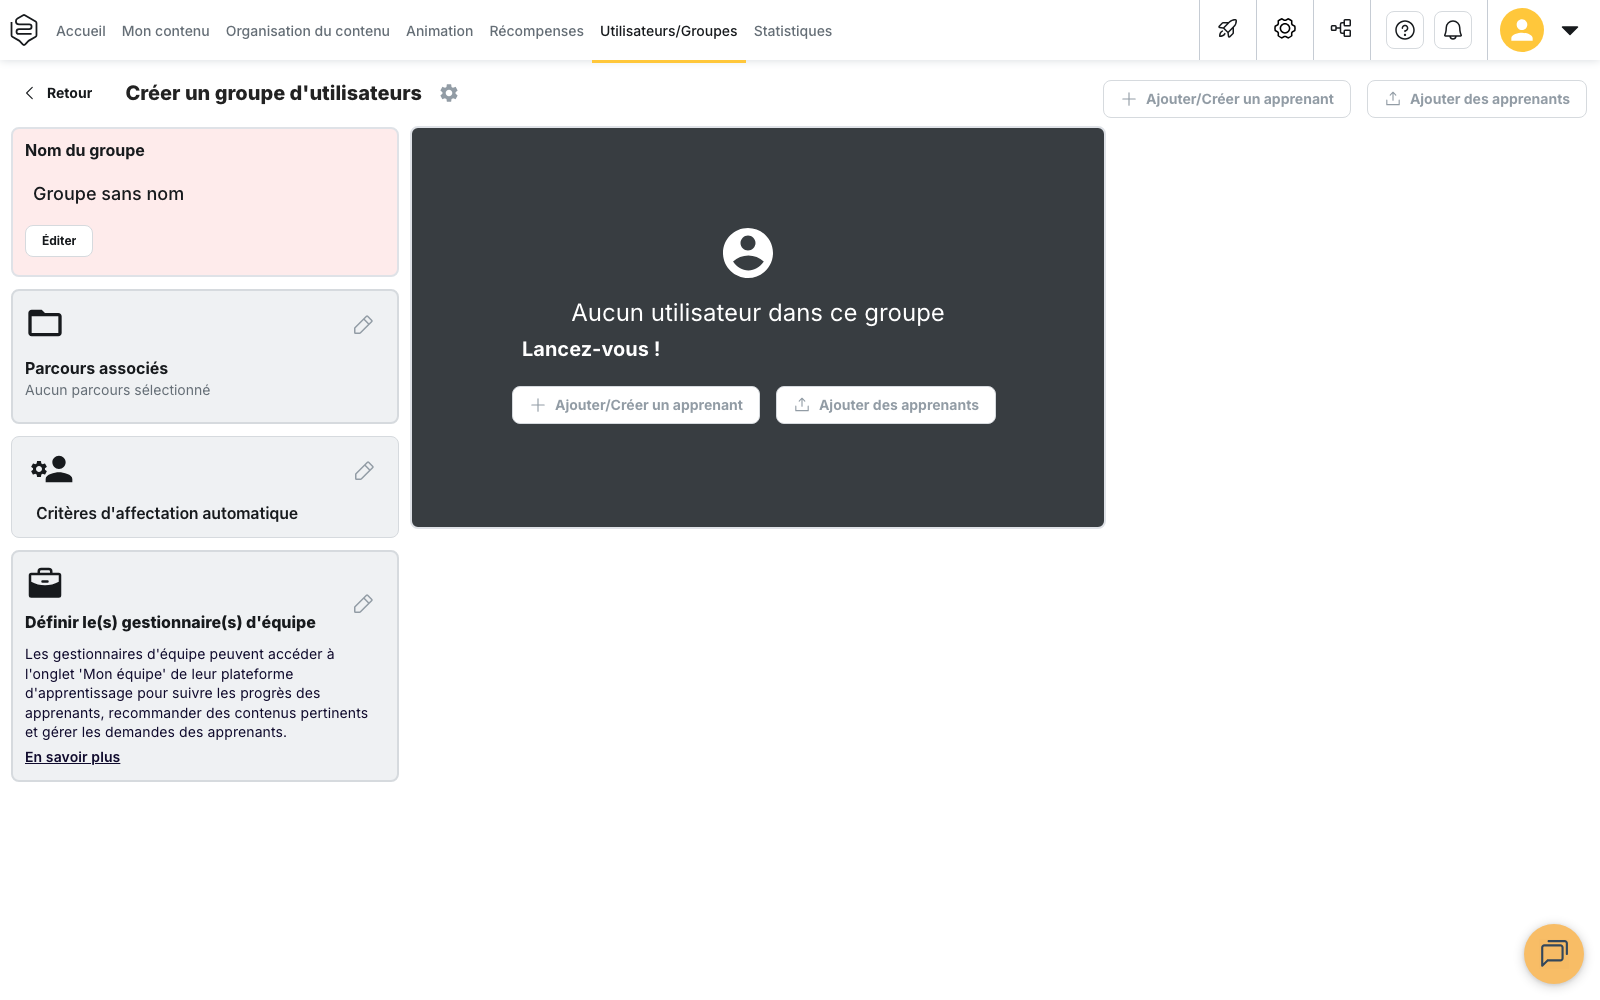Edit automatic assignment criteria pencil icon
Screen dimensions: 1600x1000
point(364,471)
